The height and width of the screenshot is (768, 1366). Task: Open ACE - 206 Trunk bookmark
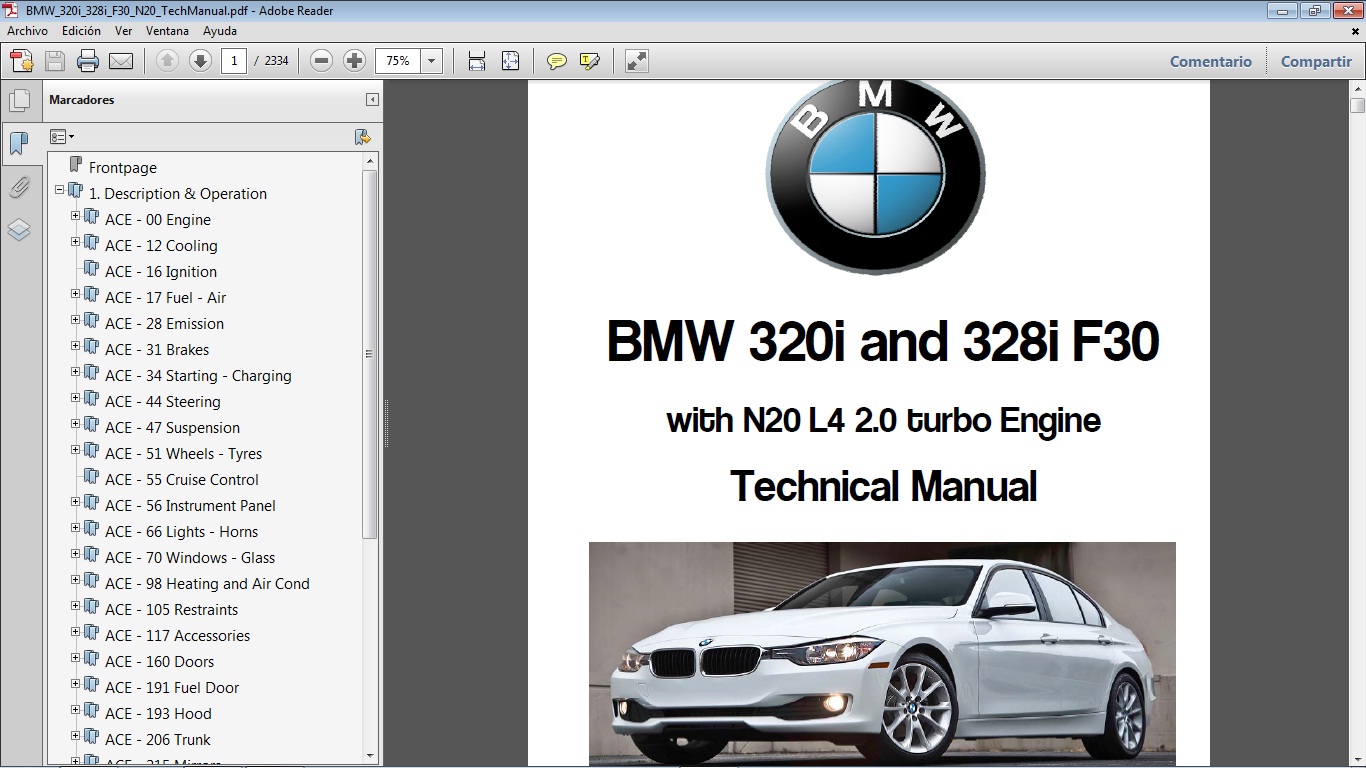pos(158,740)
